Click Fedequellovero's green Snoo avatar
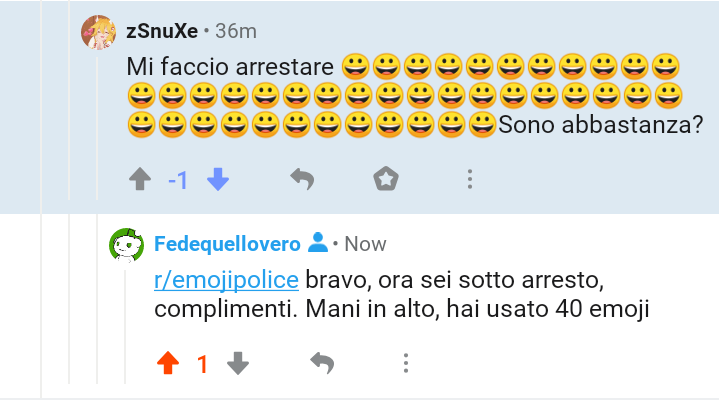This screenshot has height=400, width=719. 127,245
